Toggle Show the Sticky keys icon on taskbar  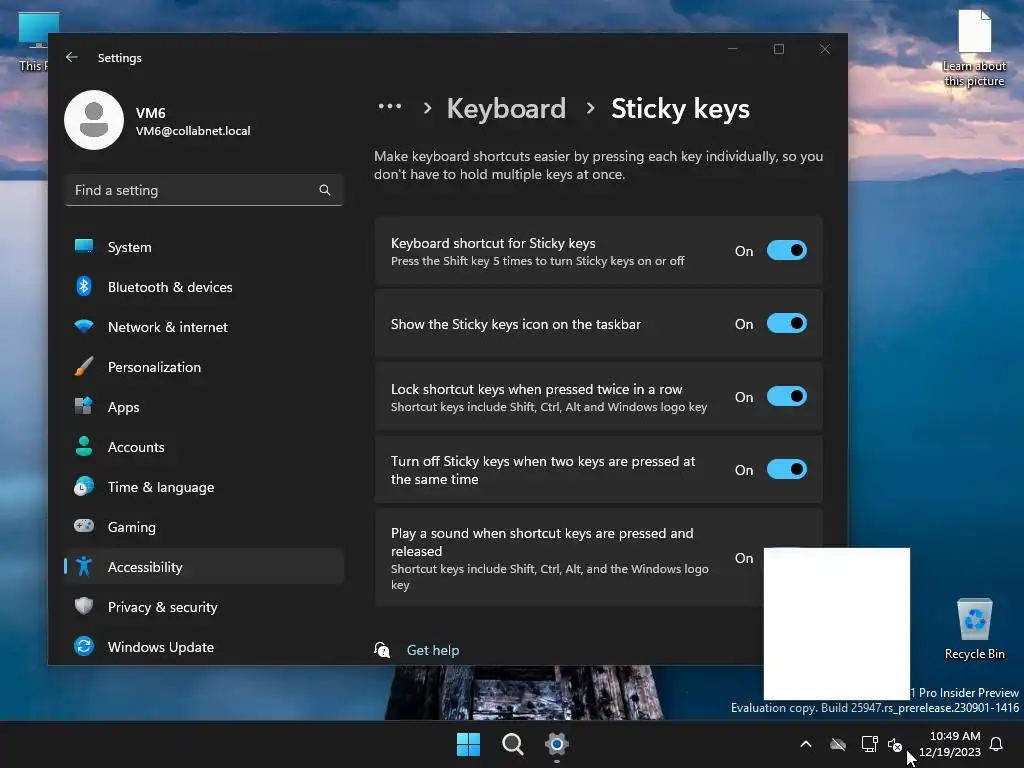tap(786, 323)
